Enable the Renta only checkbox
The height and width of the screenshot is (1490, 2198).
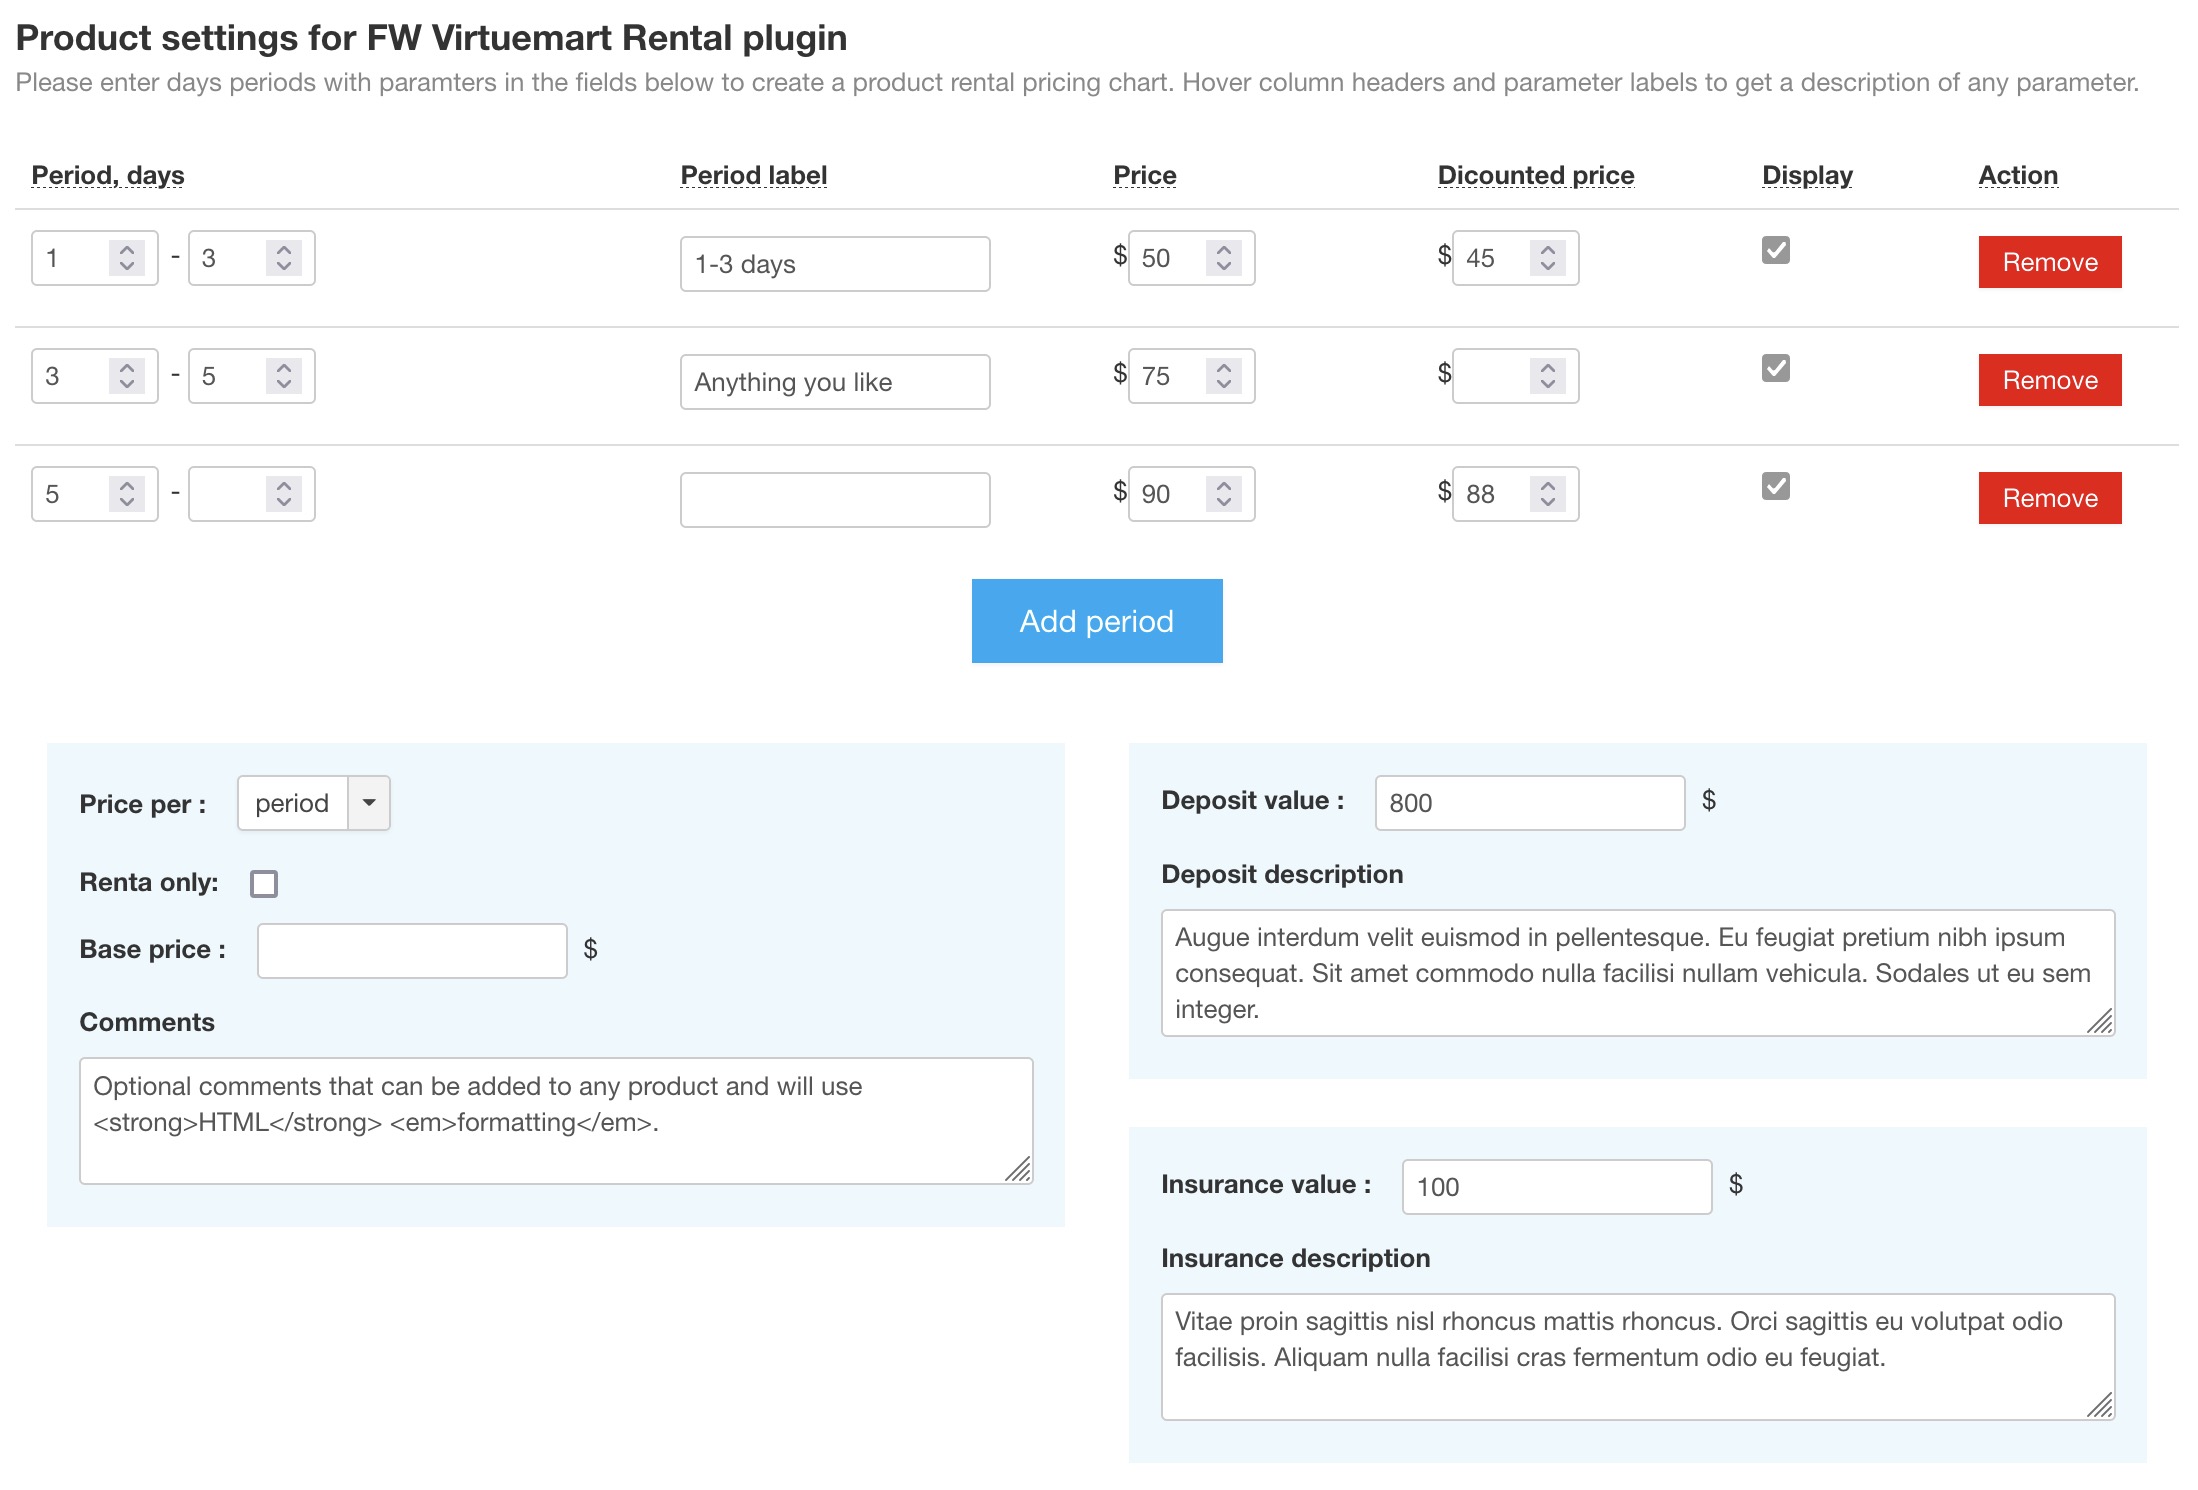coord(264,884)
